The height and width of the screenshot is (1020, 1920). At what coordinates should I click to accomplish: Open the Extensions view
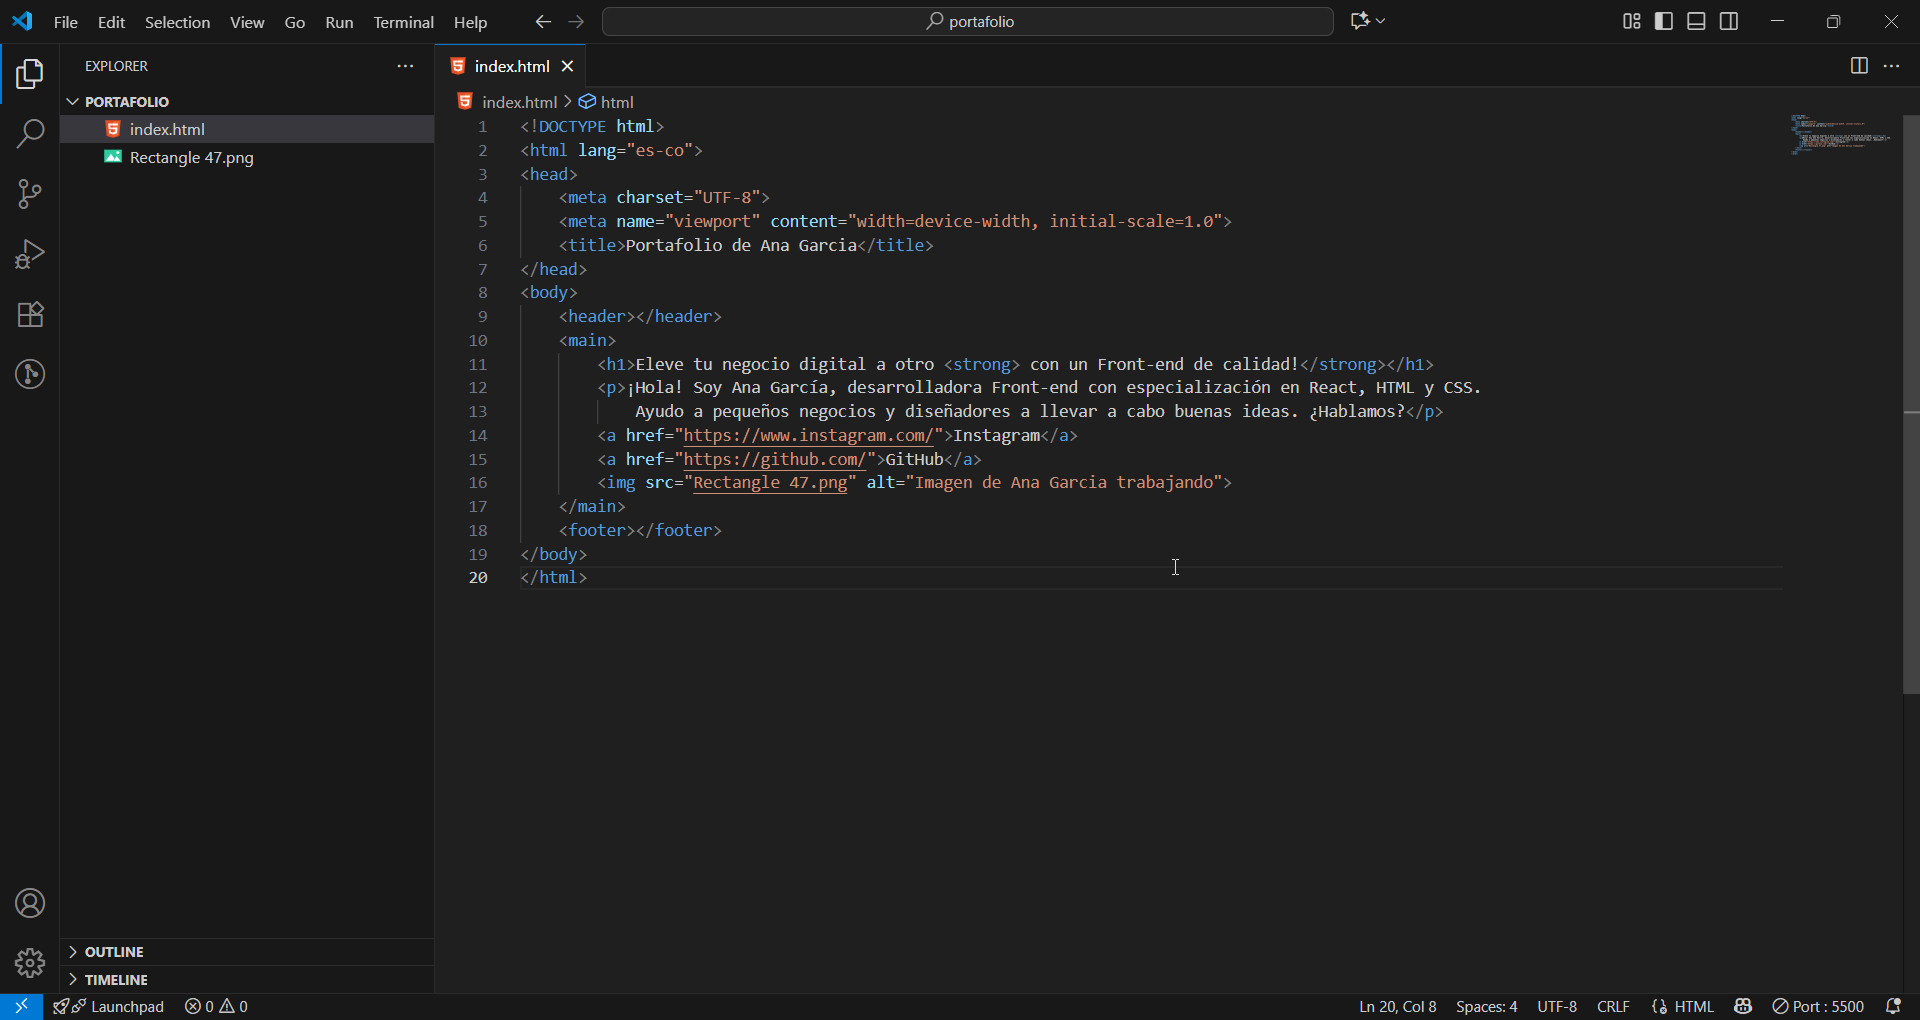[30, 315]
